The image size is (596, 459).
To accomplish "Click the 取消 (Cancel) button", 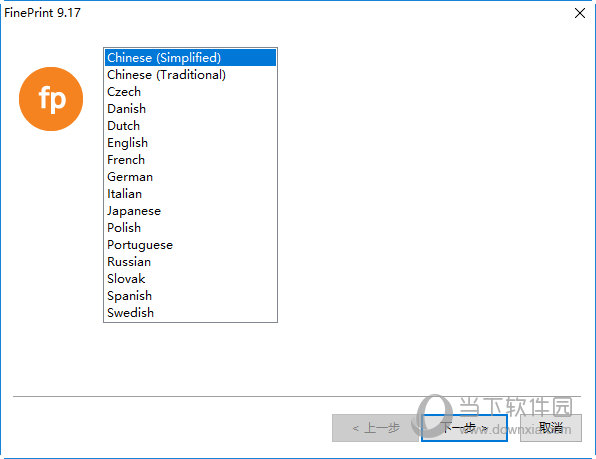I will [551, 428].
